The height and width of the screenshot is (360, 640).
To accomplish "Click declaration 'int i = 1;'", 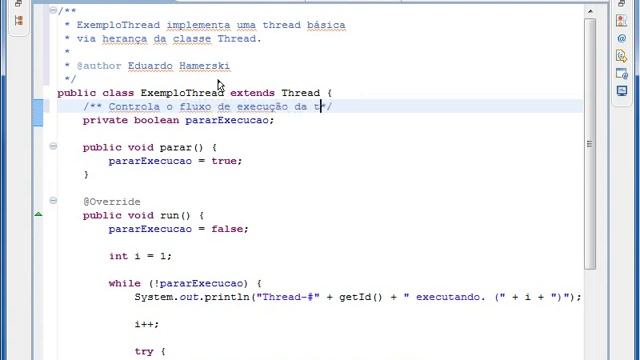I will pos(140,256).
